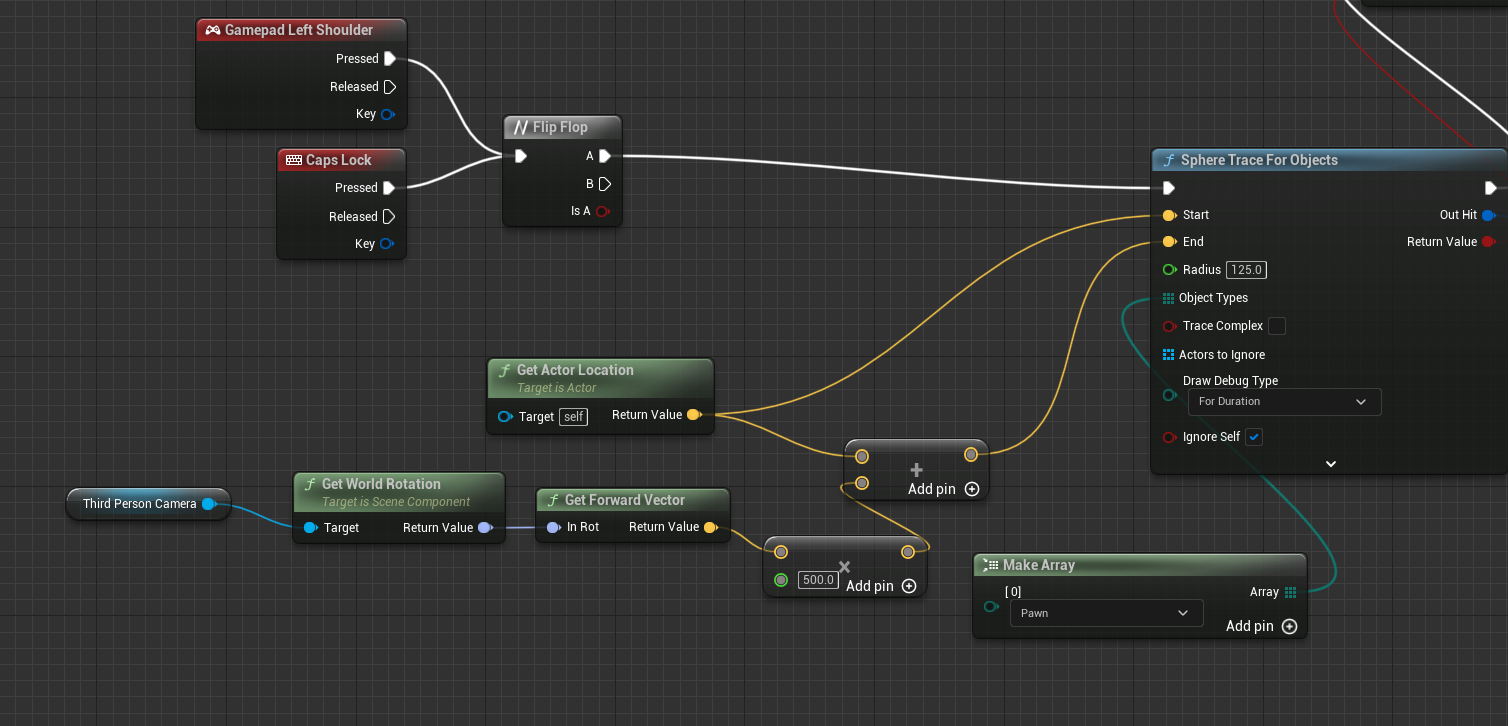Select the Get Forward Vector node title
The width and height of the screenshot is (1508, 726).
(625, 500)
